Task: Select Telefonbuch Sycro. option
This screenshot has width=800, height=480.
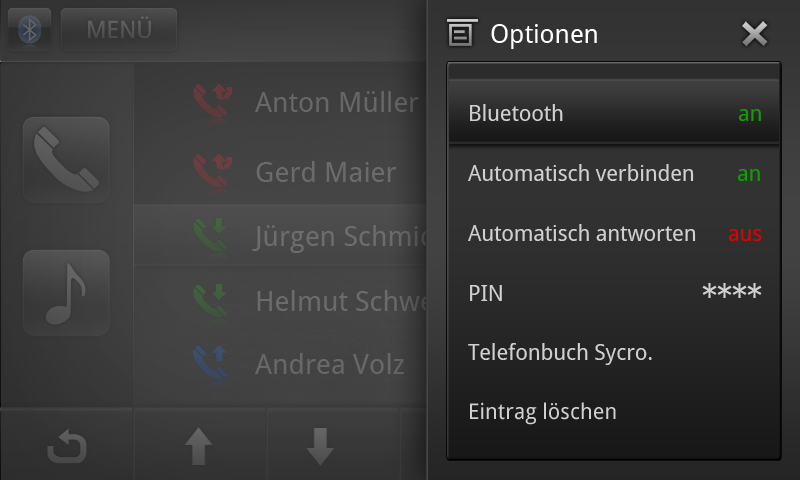Action: click(614, 352)
